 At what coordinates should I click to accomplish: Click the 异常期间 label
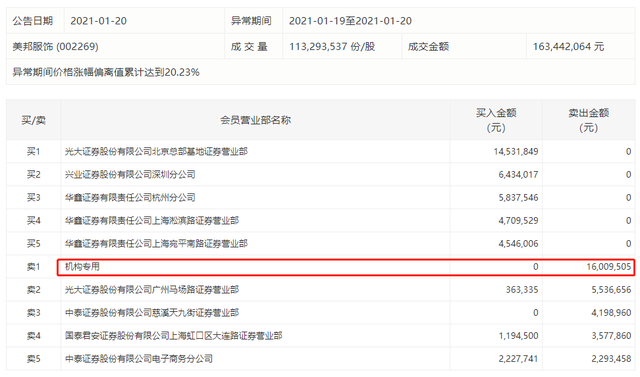pyautogui.click(x=251, y=21)
